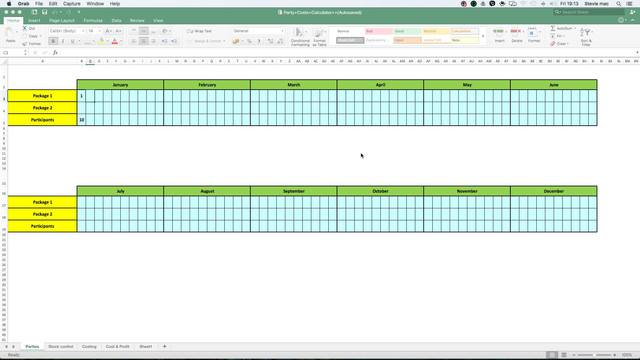Viewport: 640px width, 360px height.
Task: Open the Cost & Profit sheet tab
Action: click(x=118, y=347)
